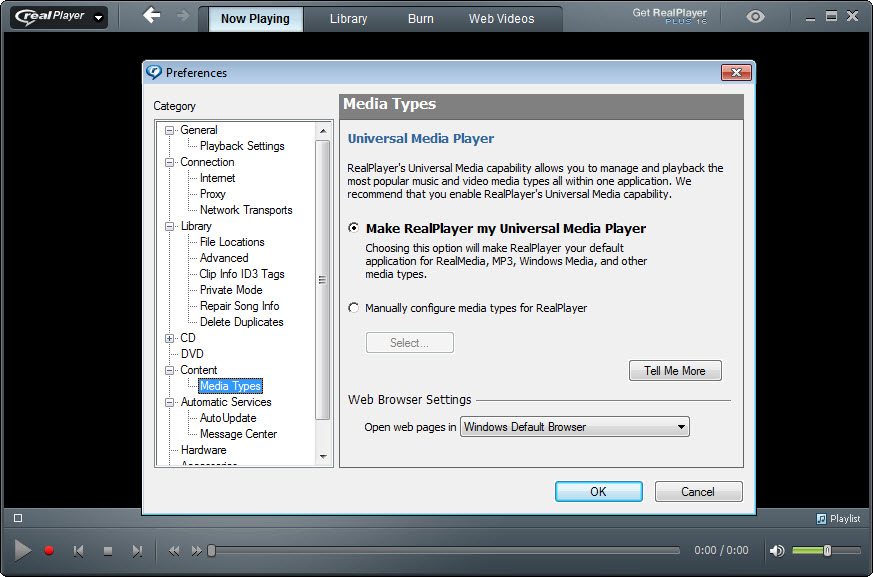The height and width of the screenshot is (577, 873).
Task: Open the RealPlayer logo menu
Action: click(59, 17)
